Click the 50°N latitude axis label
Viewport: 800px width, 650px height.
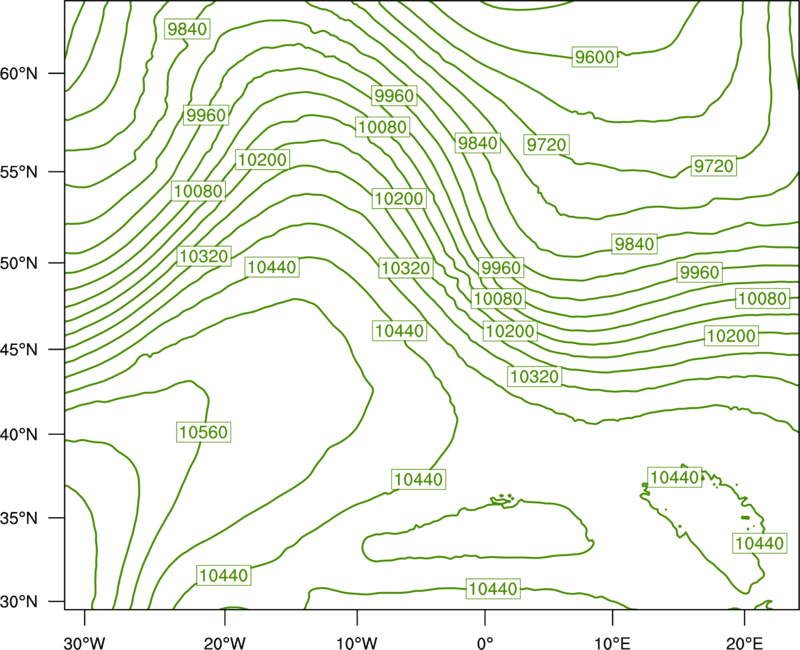click(x=19, y=263)
